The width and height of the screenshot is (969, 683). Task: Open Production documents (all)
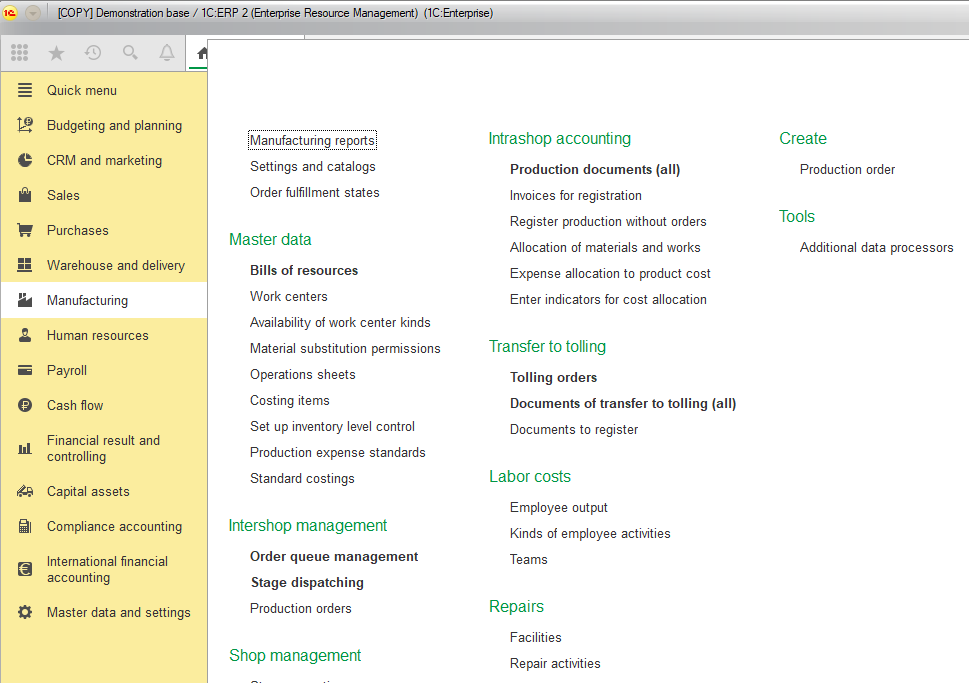pyautogui.click(x=594, y=169)
